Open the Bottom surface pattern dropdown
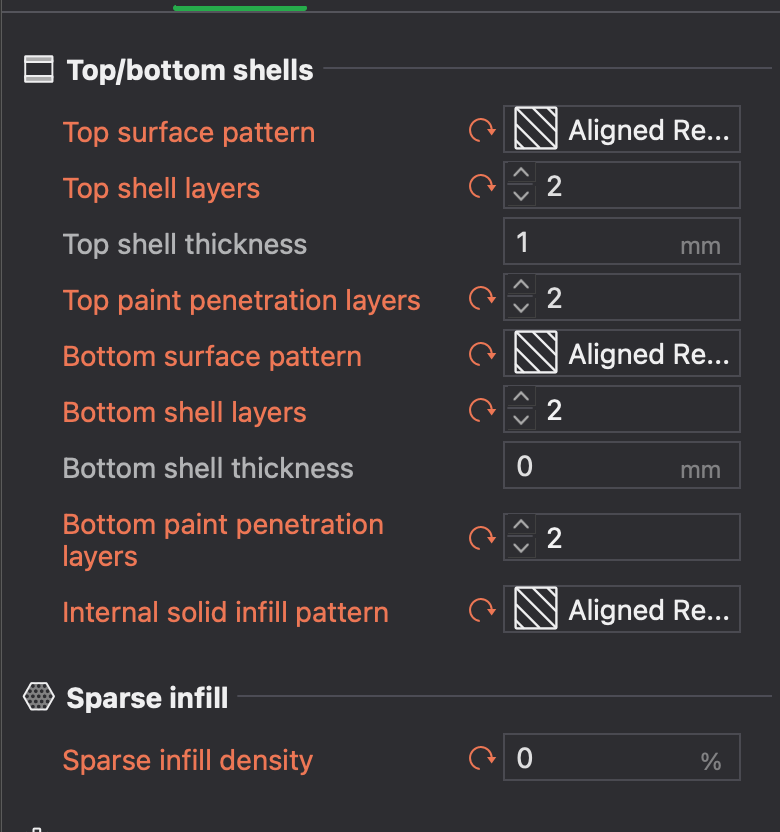780x832 pixels. (x=621, y=353)
